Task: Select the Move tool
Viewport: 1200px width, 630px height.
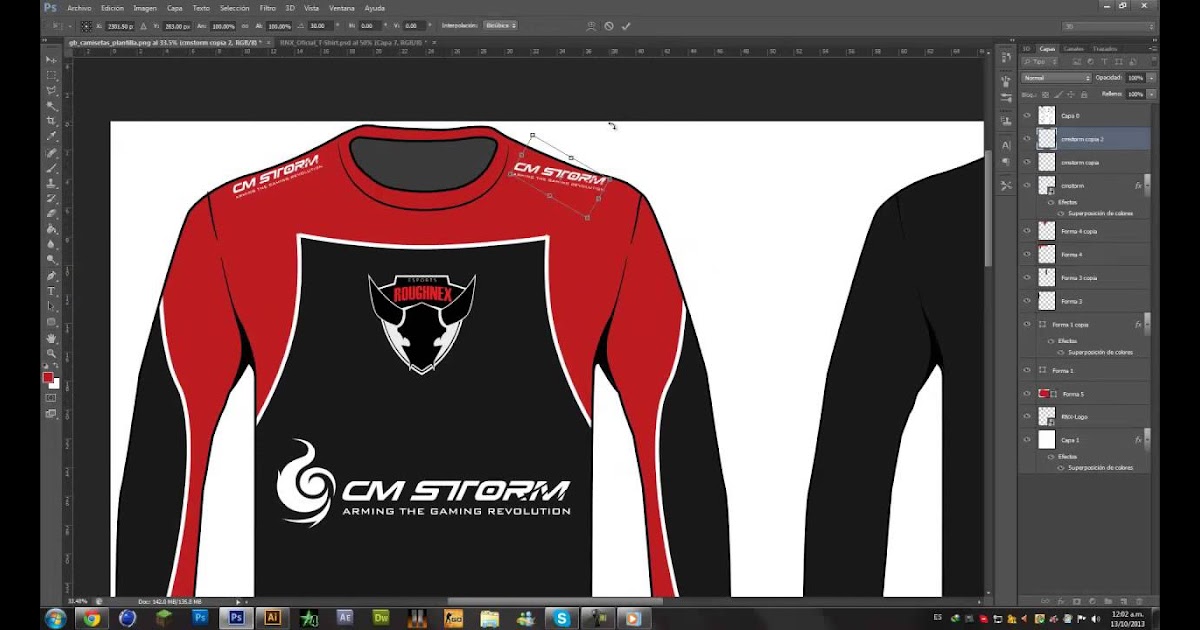Action: [52, 60]
